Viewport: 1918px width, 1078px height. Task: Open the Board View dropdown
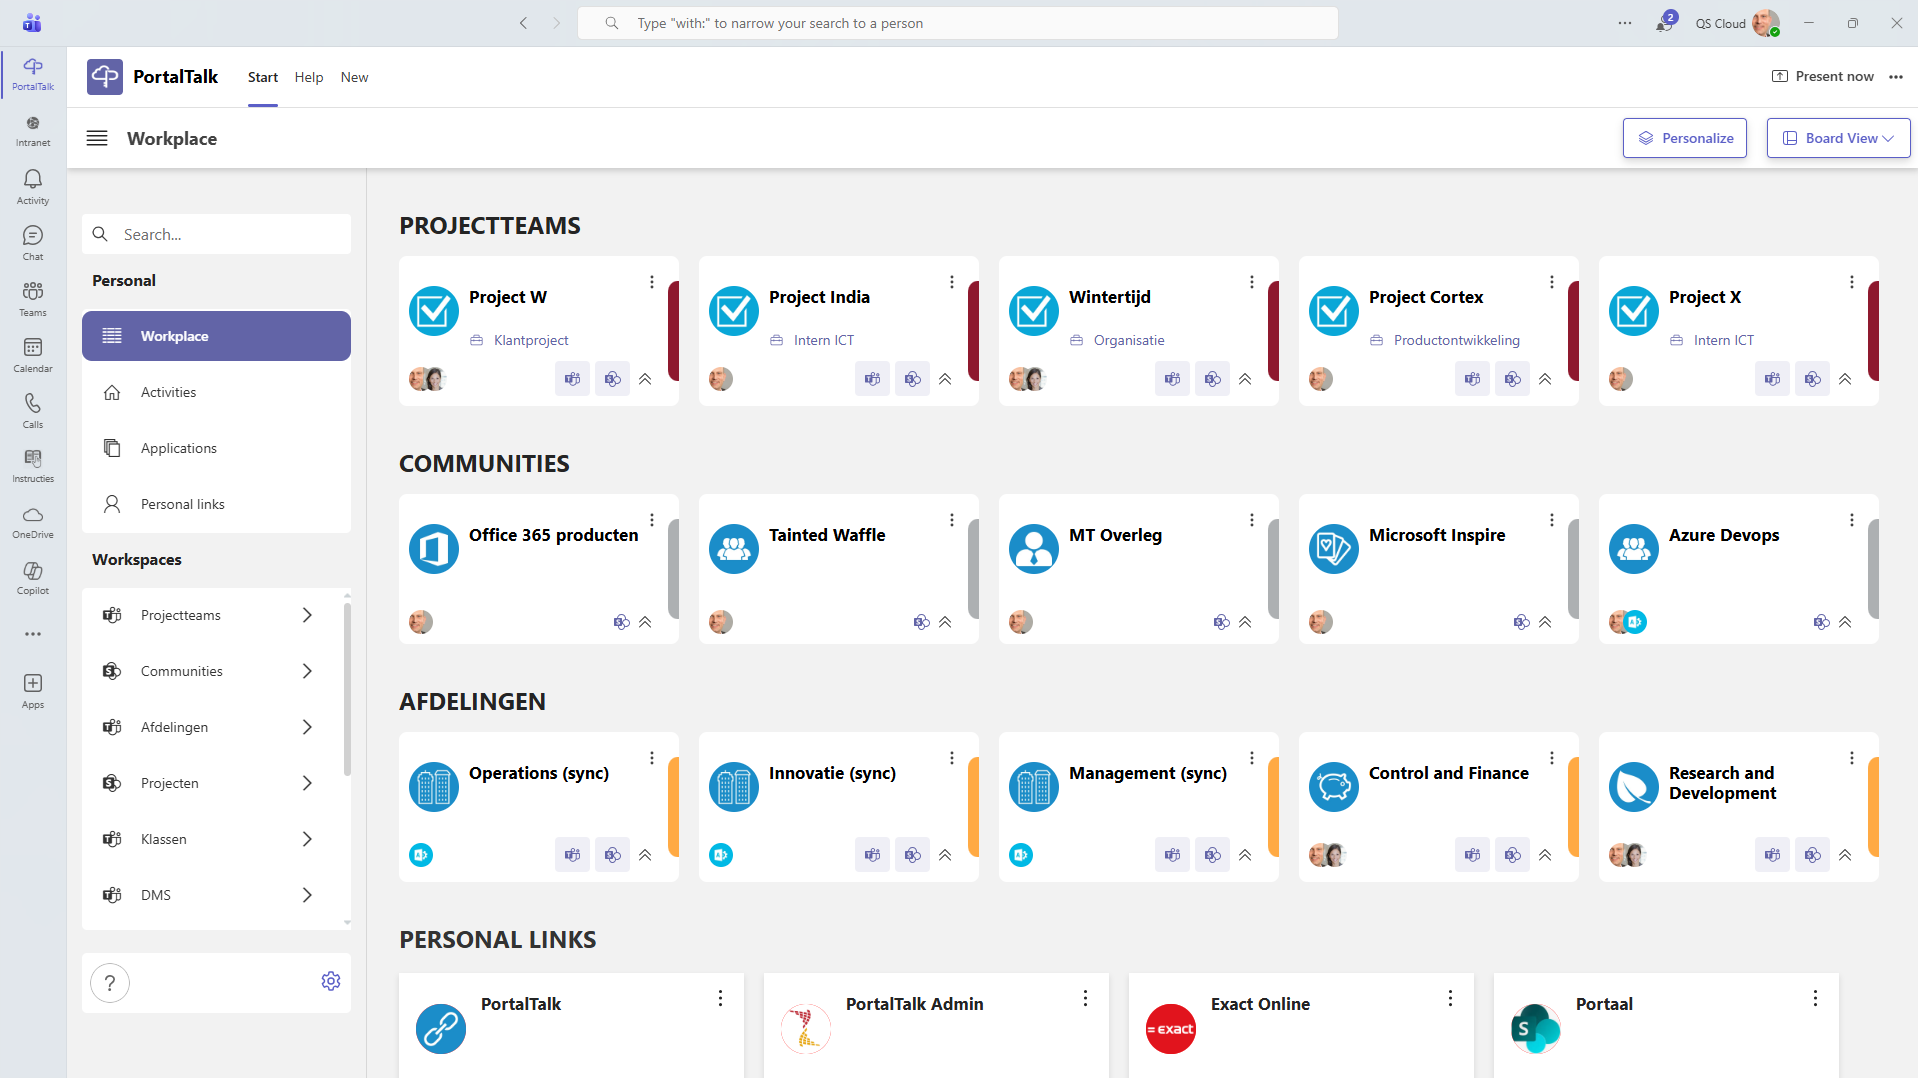pyautogui.click(x=1838, y=138)
